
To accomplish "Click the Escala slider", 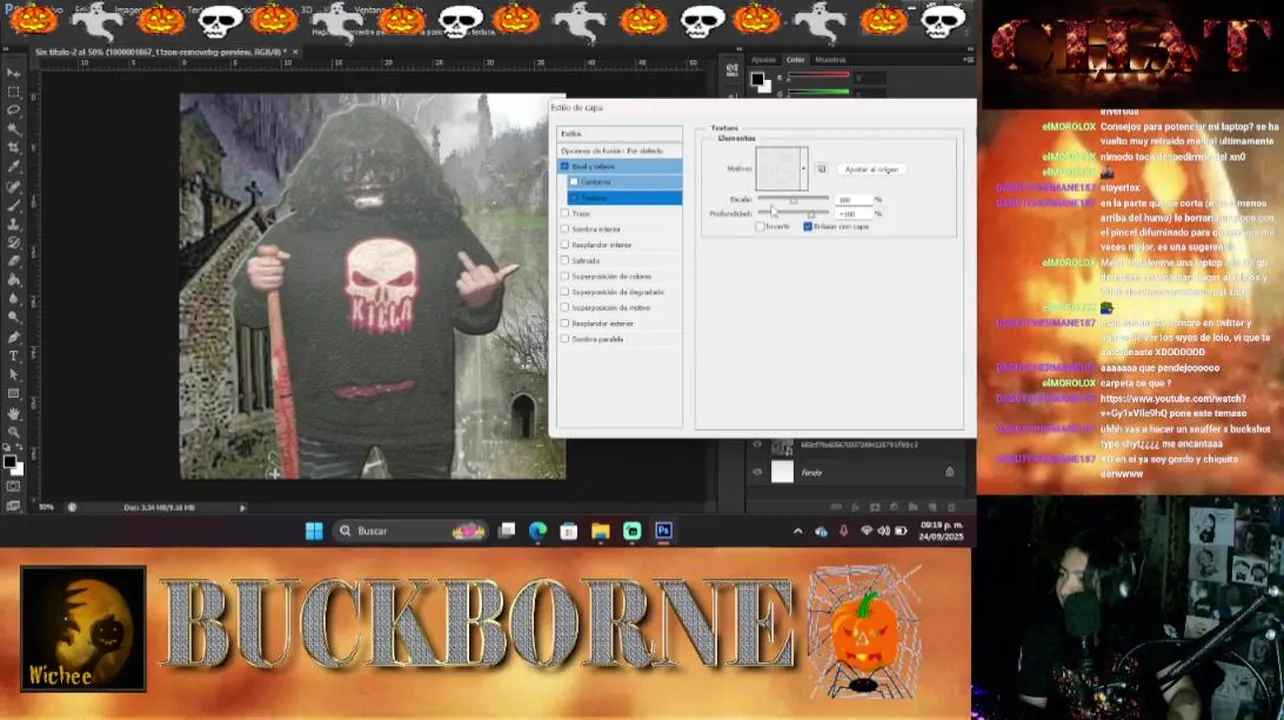I will (793, 200).
